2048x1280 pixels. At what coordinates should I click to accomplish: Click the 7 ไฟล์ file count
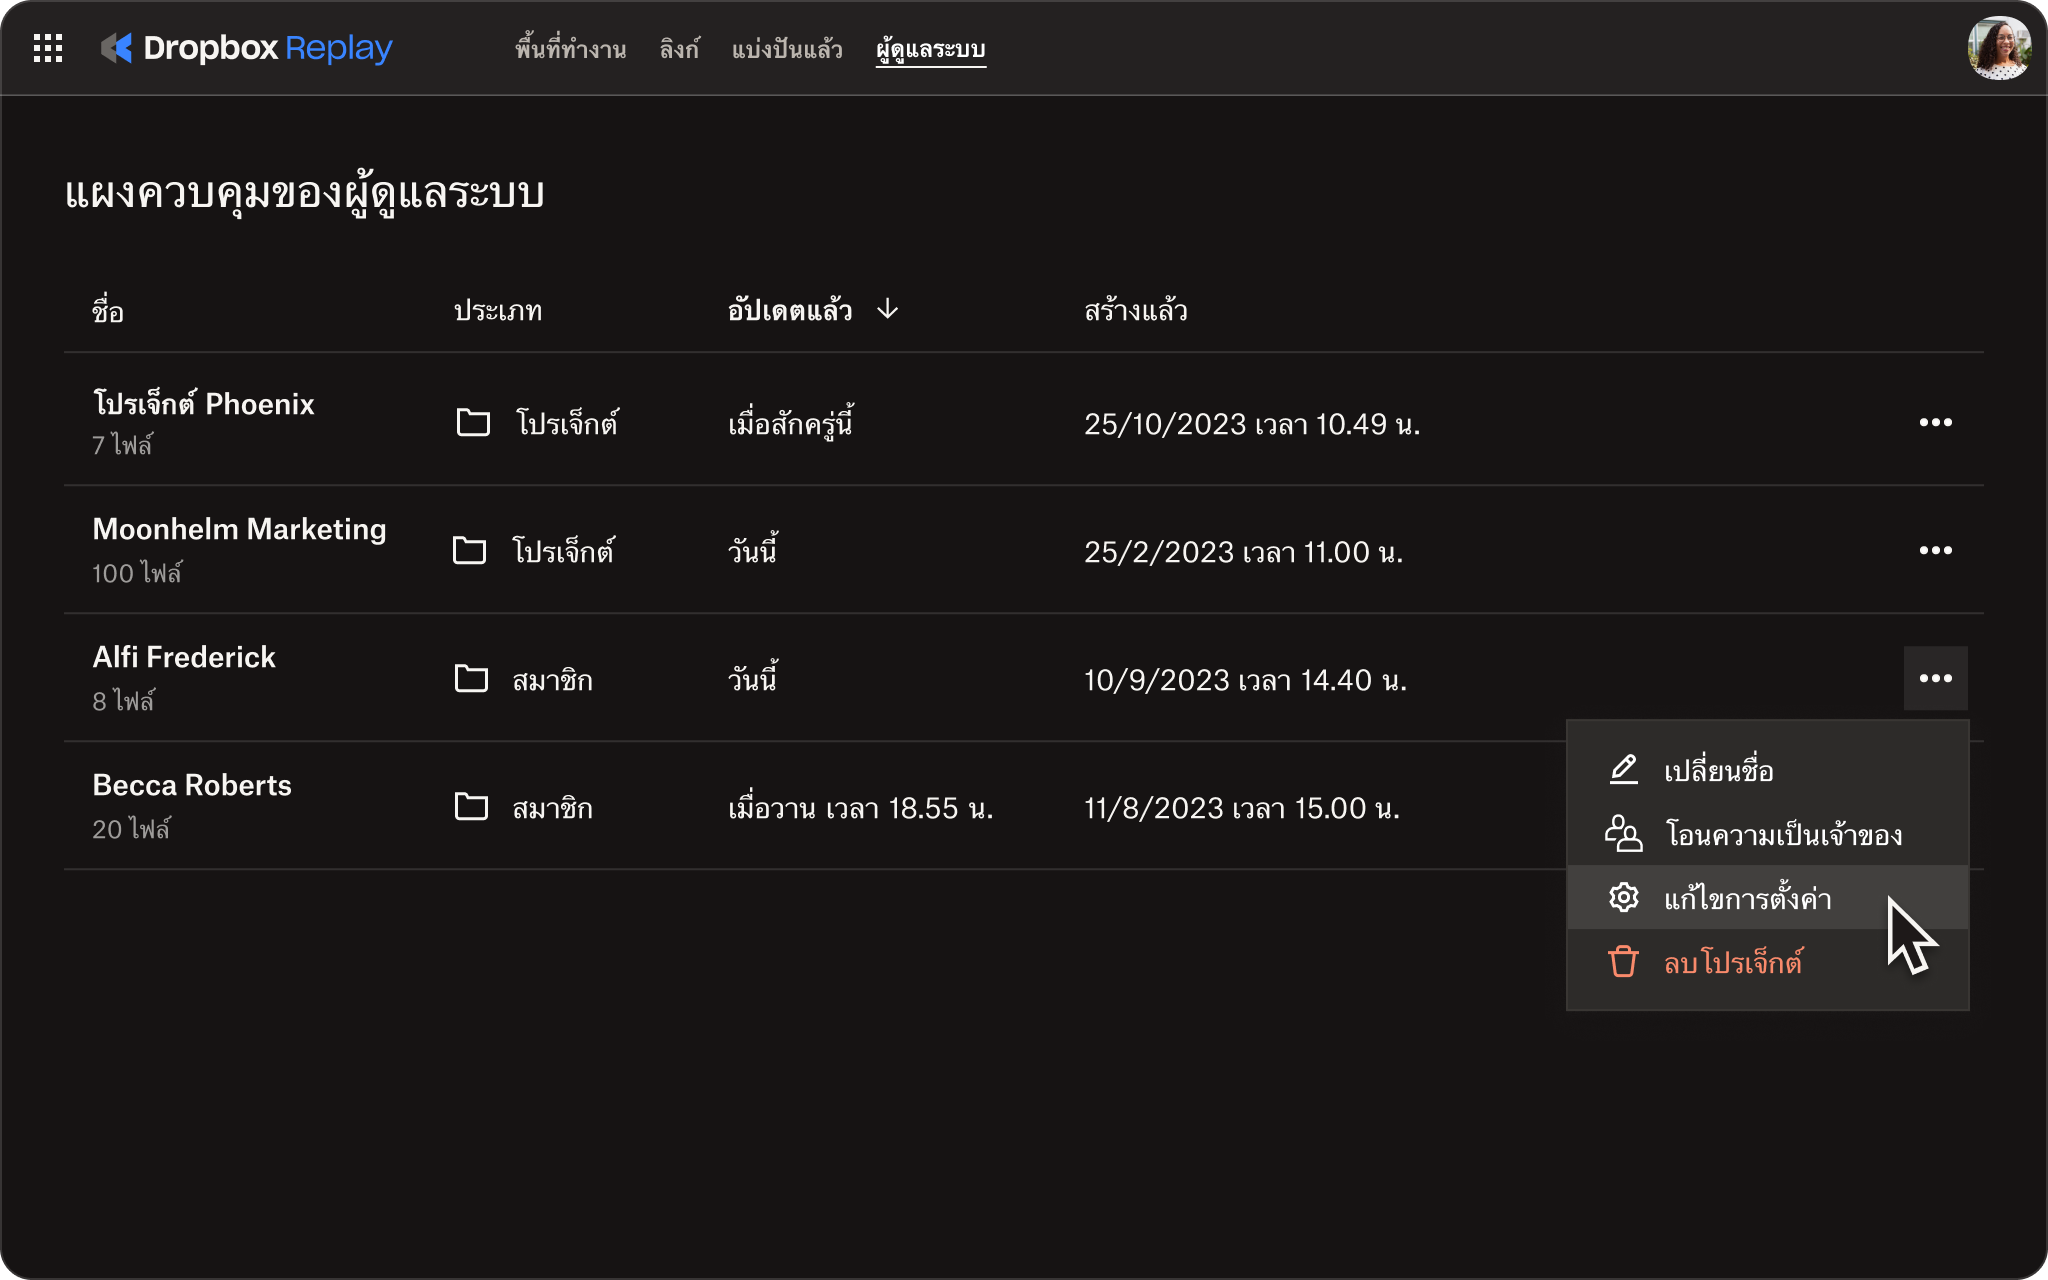coord(122,445)
